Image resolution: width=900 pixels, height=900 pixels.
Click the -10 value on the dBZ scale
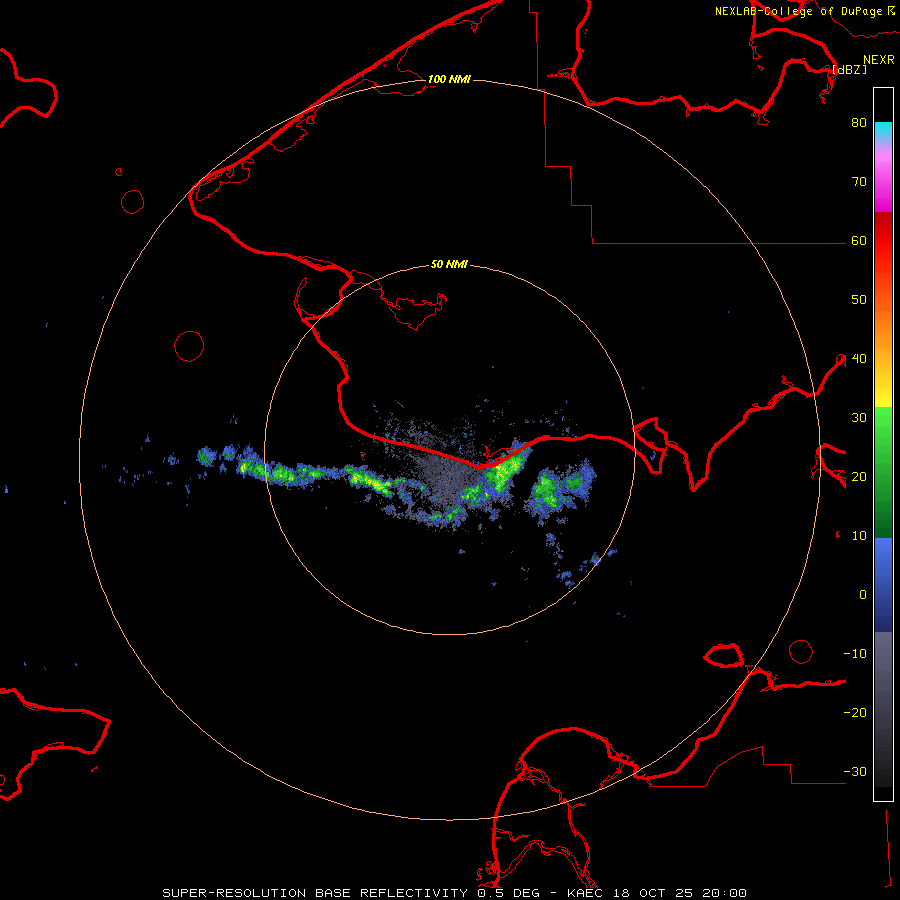(855, 654)
